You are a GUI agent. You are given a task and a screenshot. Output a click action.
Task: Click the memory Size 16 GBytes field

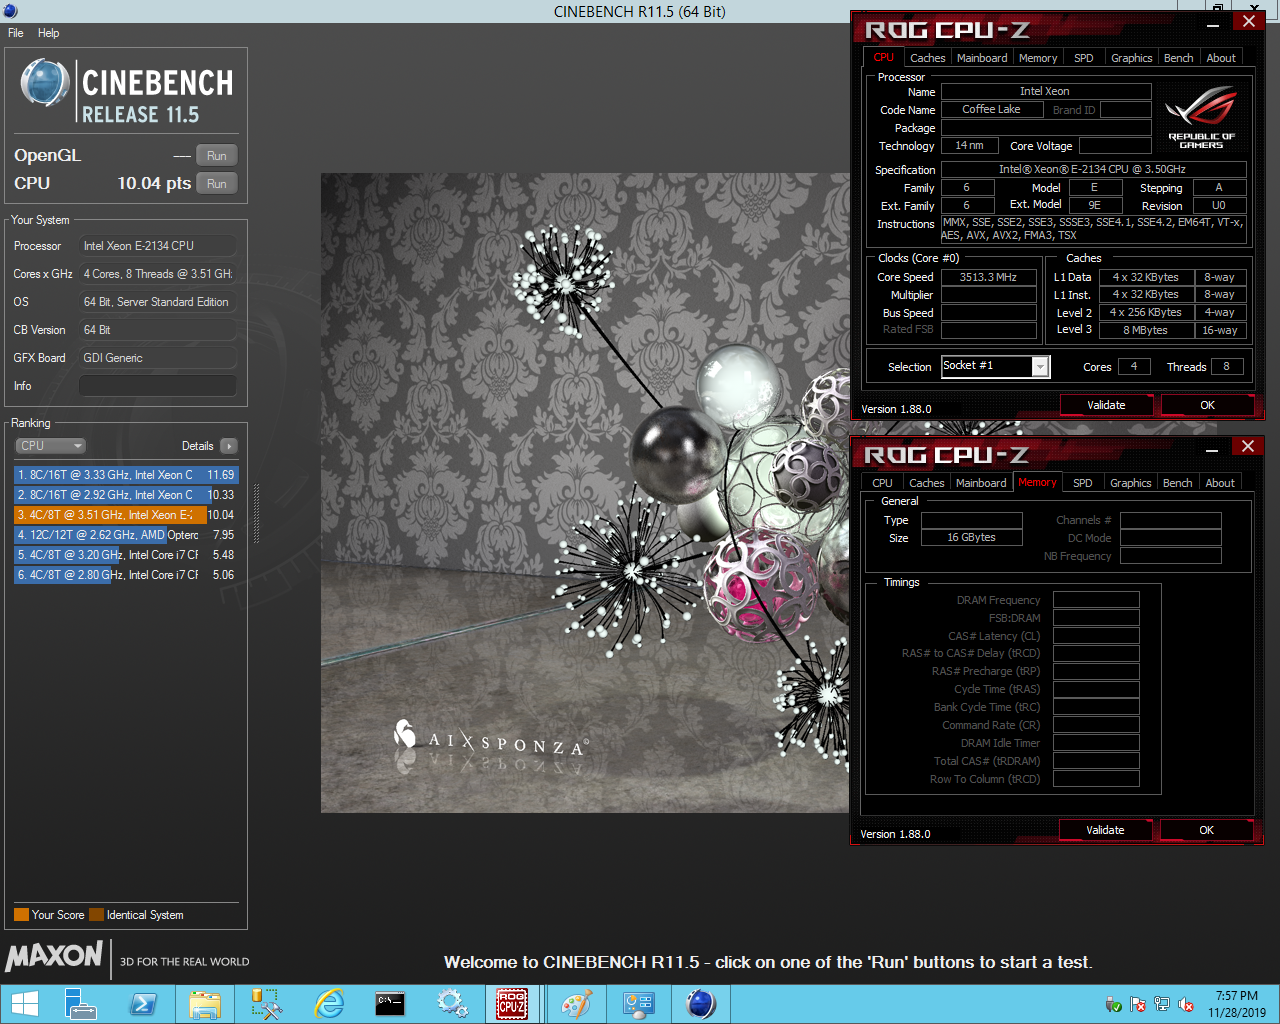(x=972, y=538)
